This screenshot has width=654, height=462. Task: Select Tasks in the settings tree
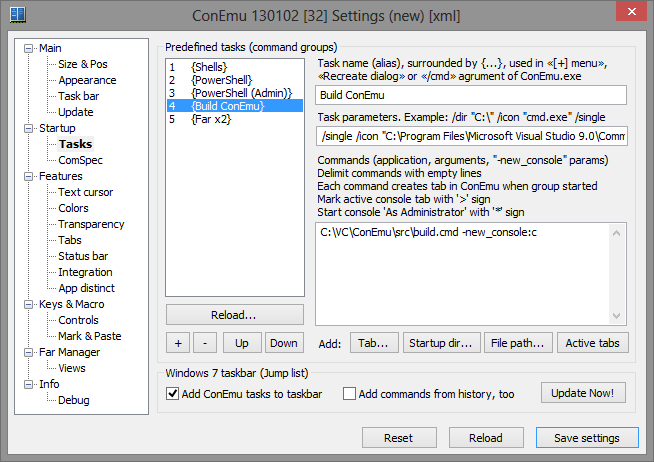(x=75, y=144)
